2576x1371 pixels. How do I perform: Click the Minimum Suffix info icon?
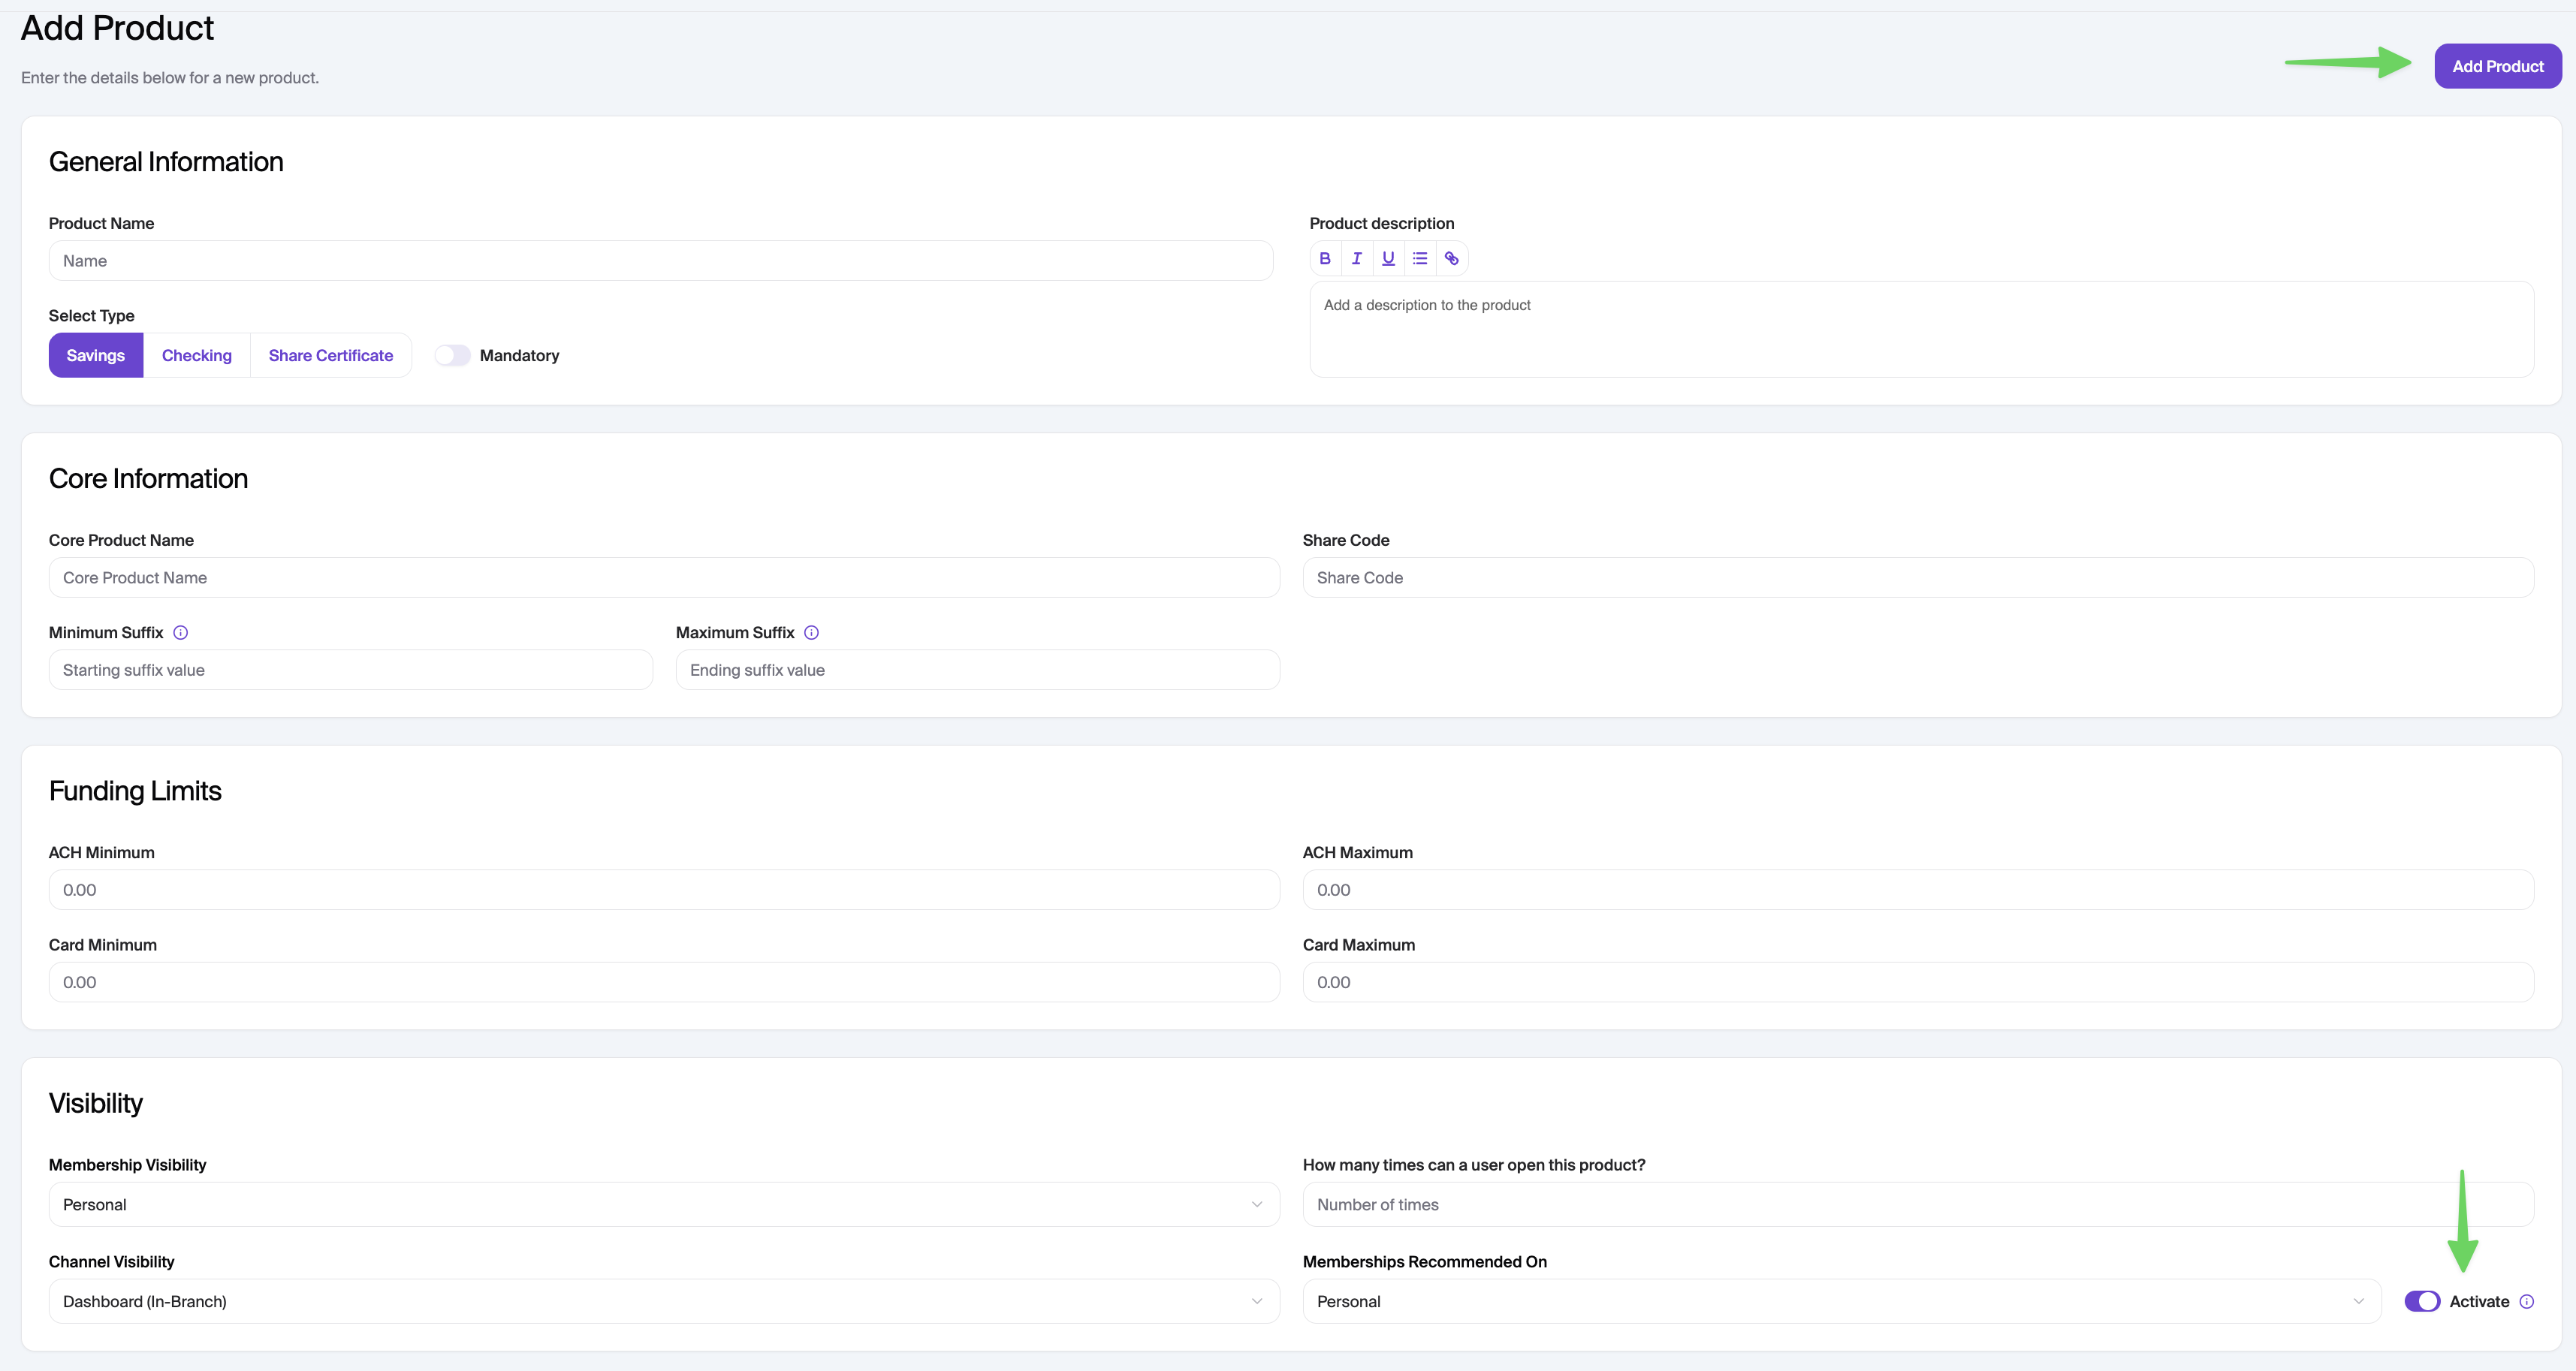click(181, 633)
